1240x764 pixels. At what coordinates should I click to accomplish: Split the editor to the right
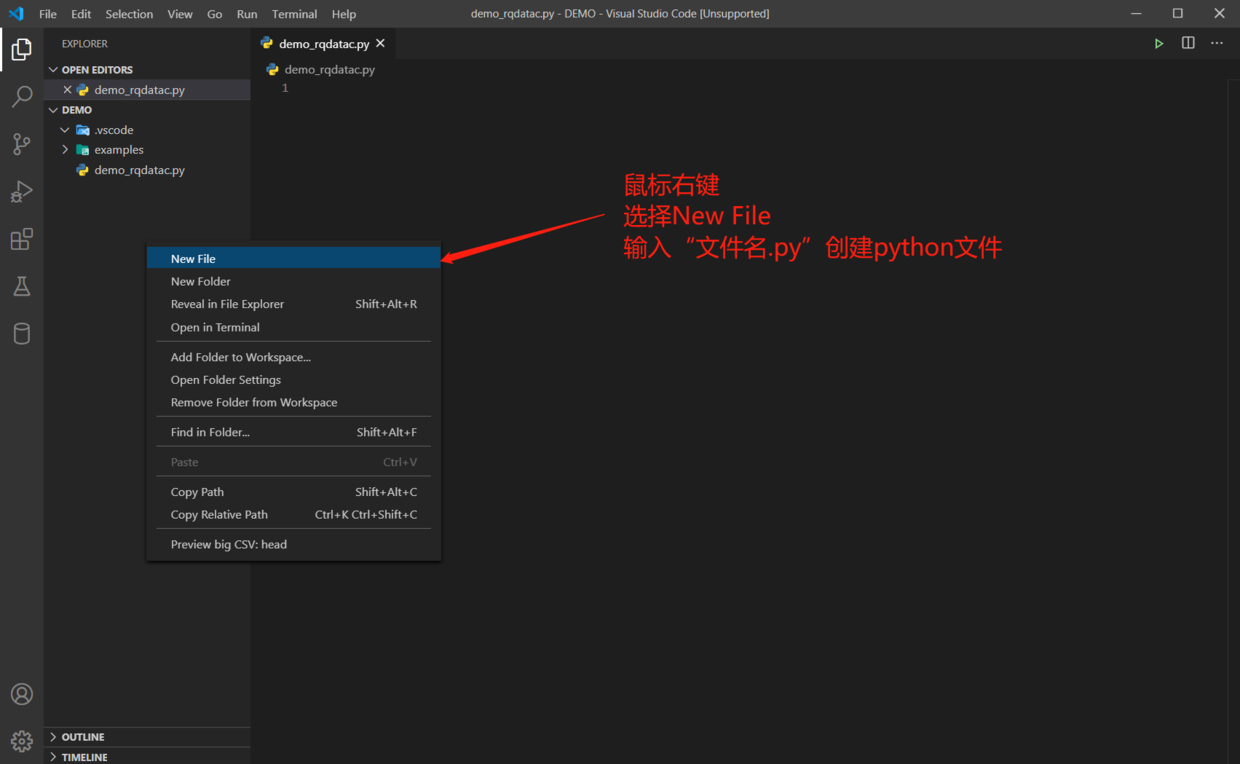[x=1188, y=44]
